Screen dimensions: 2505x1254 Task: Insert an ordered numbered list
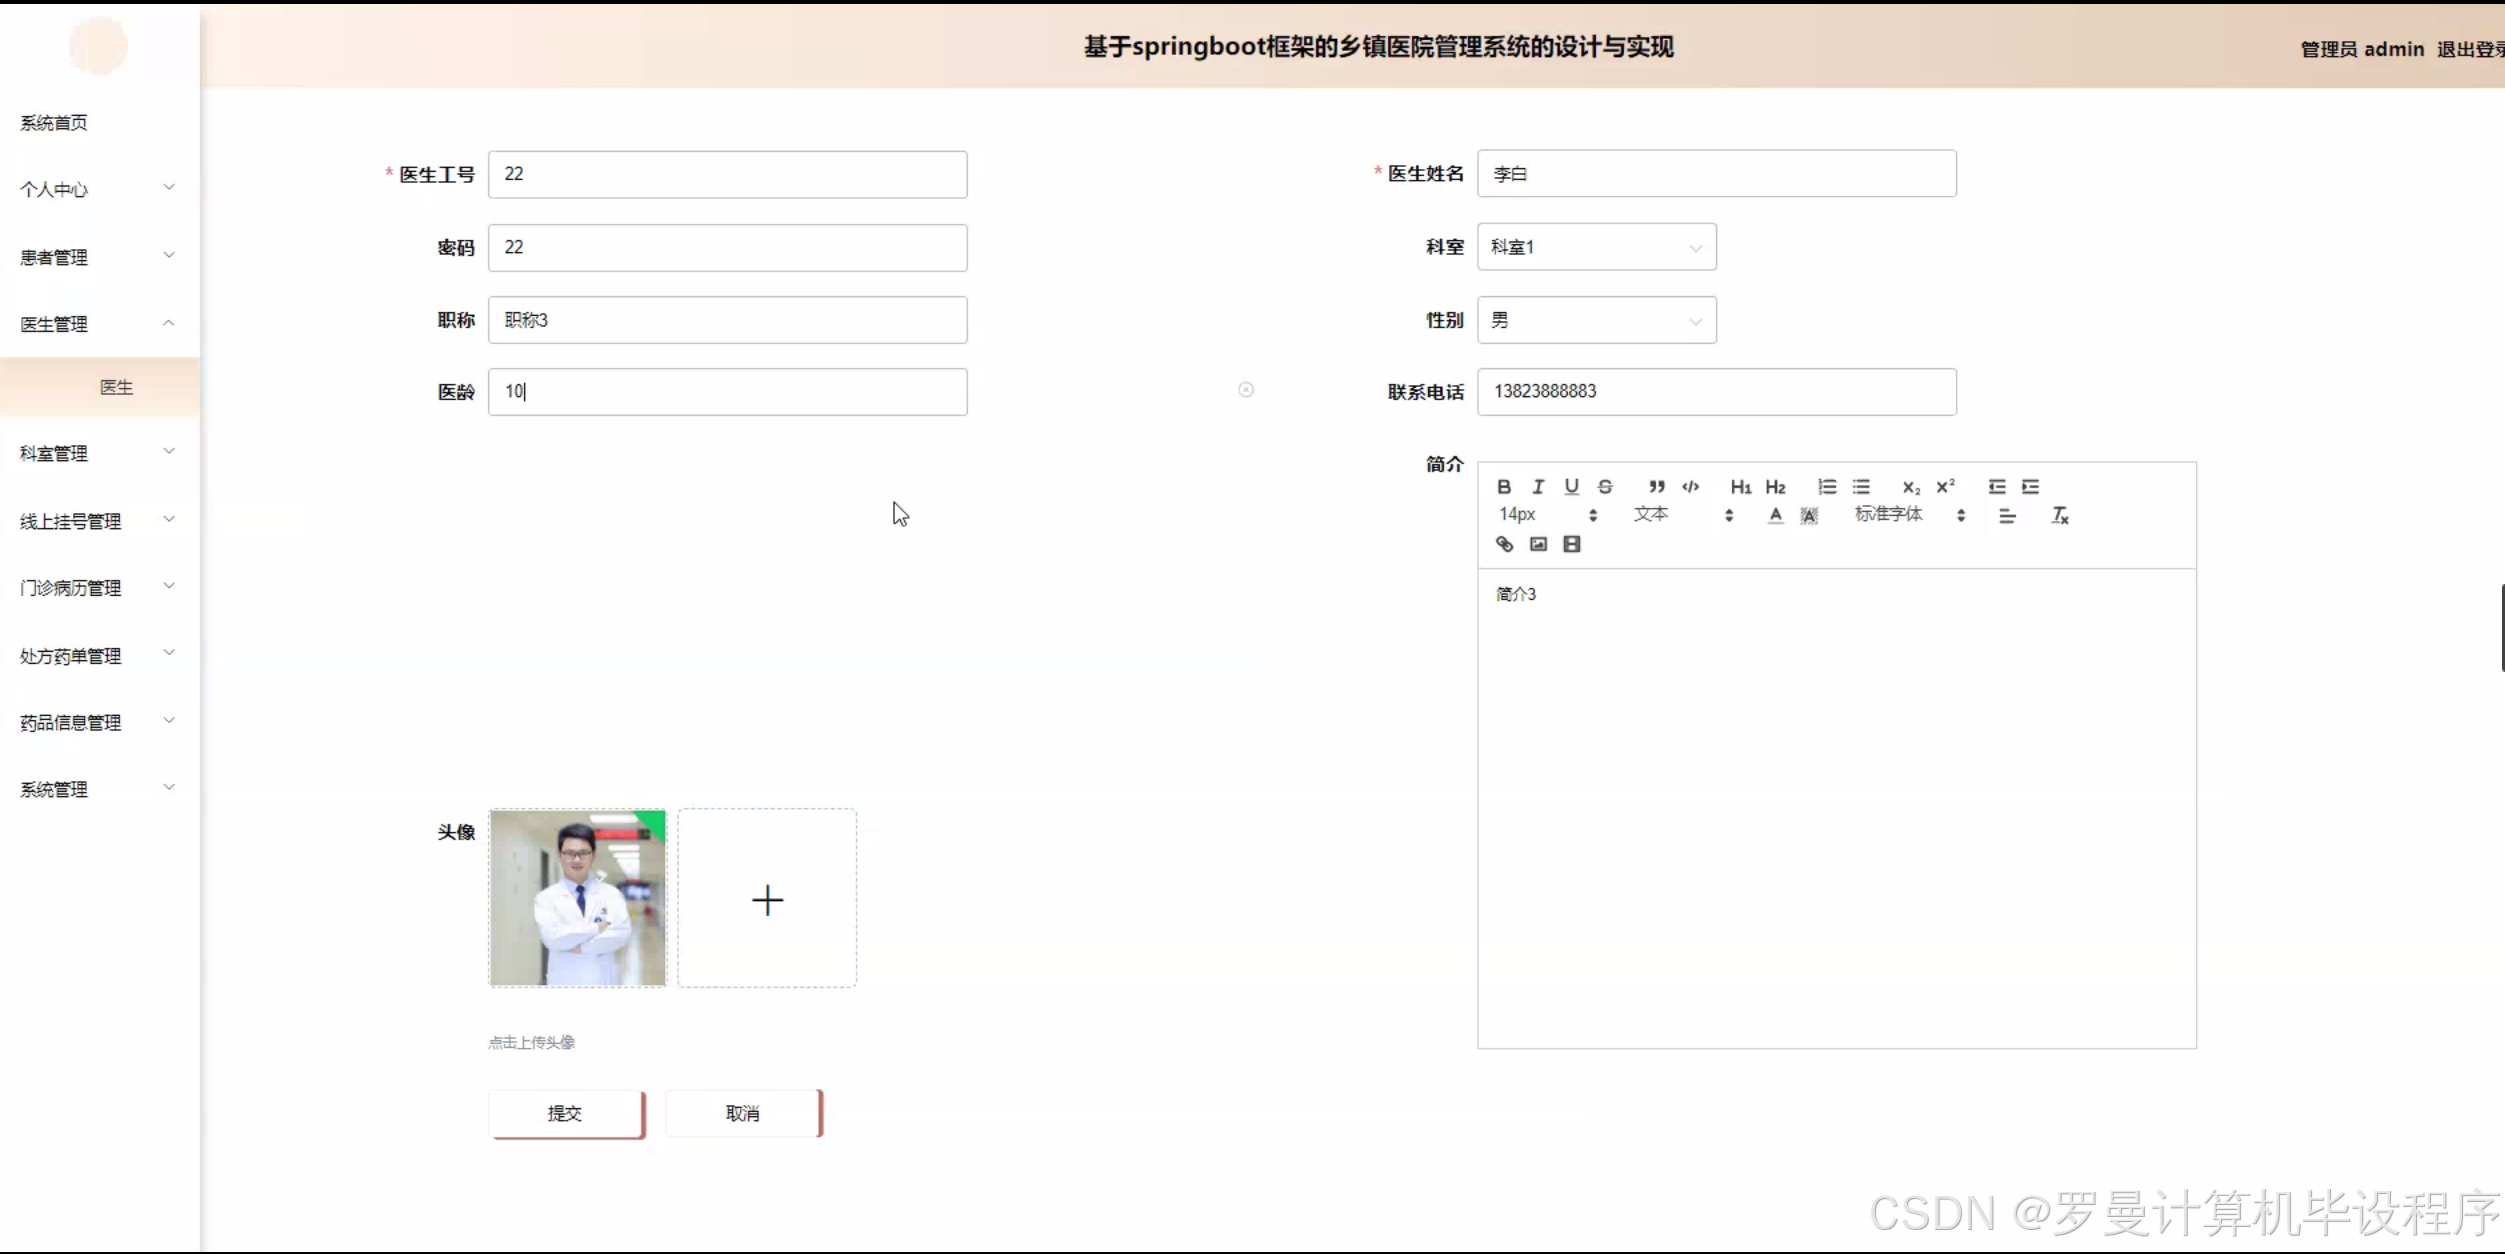1826,487
